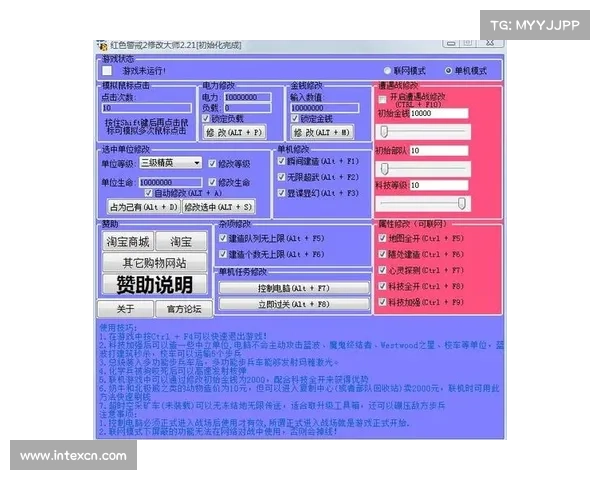Toggle 科技加强 (Ctrl + F9) checkbox

click(x=382, y=302)
